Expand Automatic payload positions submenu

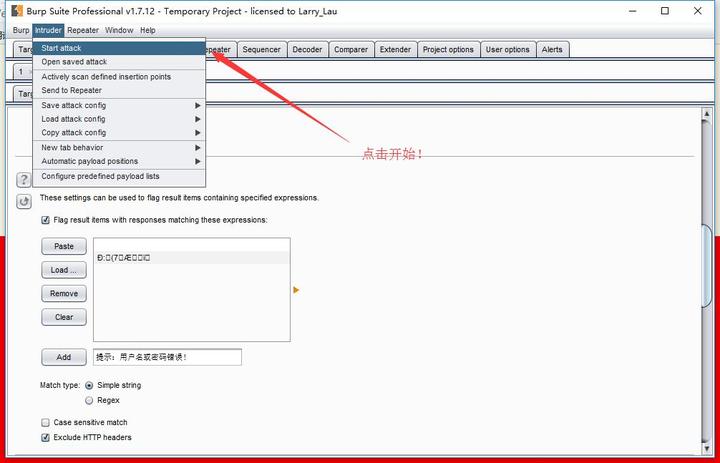pyautogui.click(x=119, y=161)
